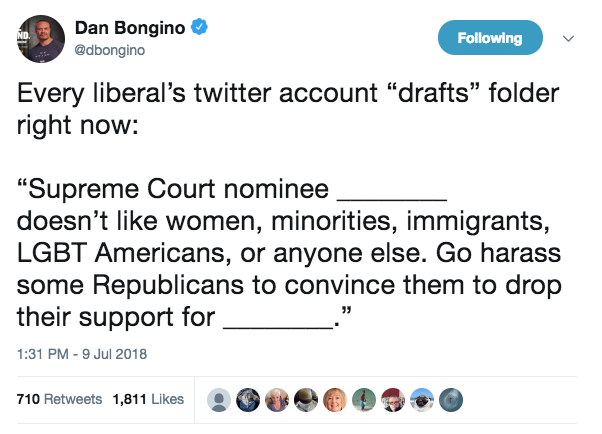Expand the tweet options chevron
602x434 pixels.
click(x=568, y=38)
